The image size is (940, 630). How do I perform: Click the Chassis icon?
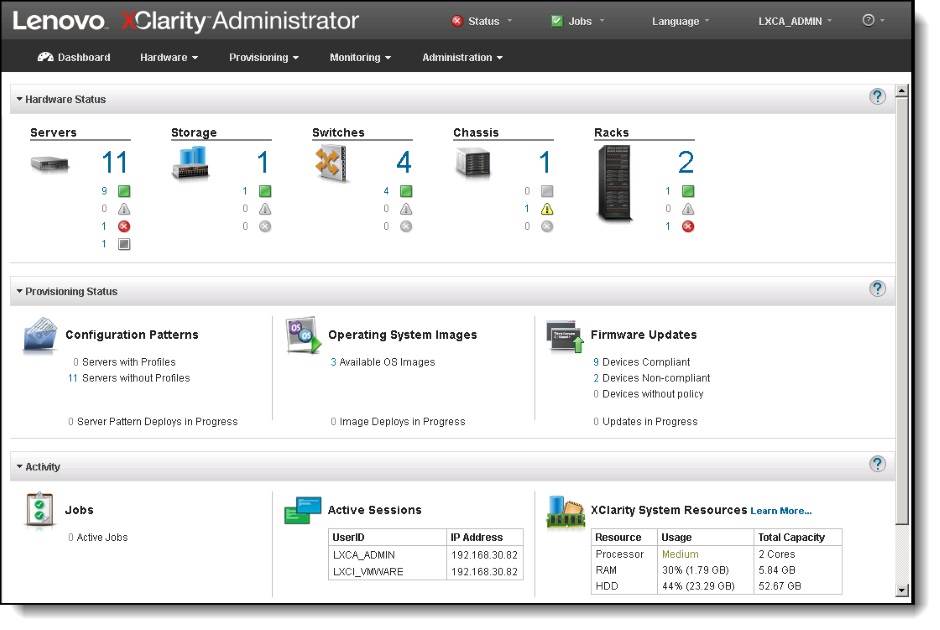pyautogui.click(x=473, y=163)
